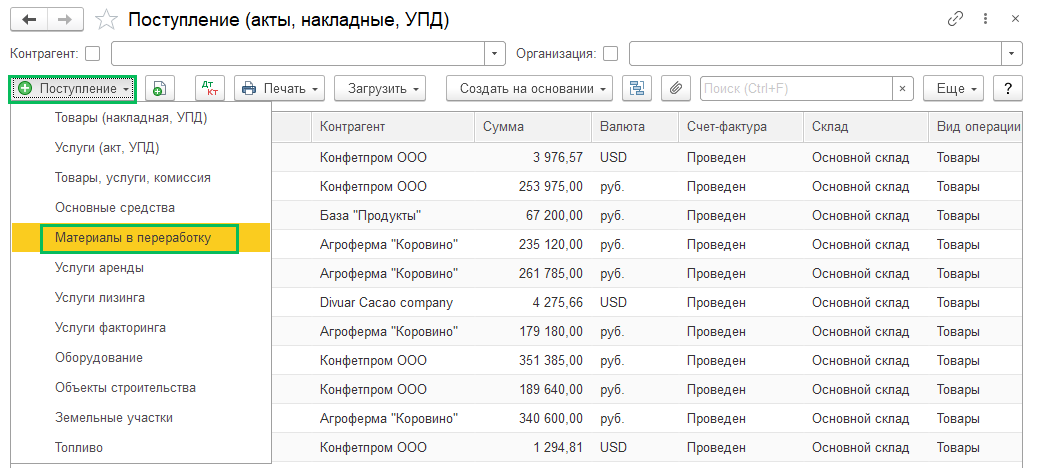This screenshot has height=468, width=1038.
Task: Get the link with the chain icon
Action: click(x=955, y=19)
